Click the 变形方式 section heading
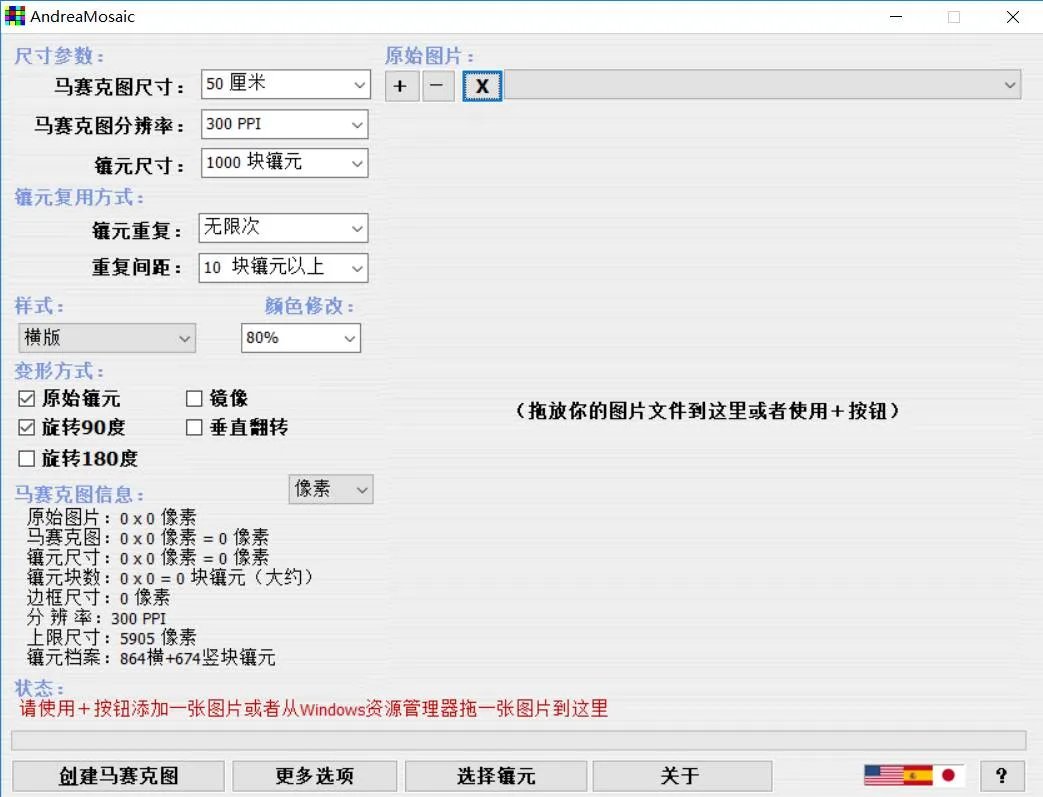1043x797 pixels. point(59,371)
